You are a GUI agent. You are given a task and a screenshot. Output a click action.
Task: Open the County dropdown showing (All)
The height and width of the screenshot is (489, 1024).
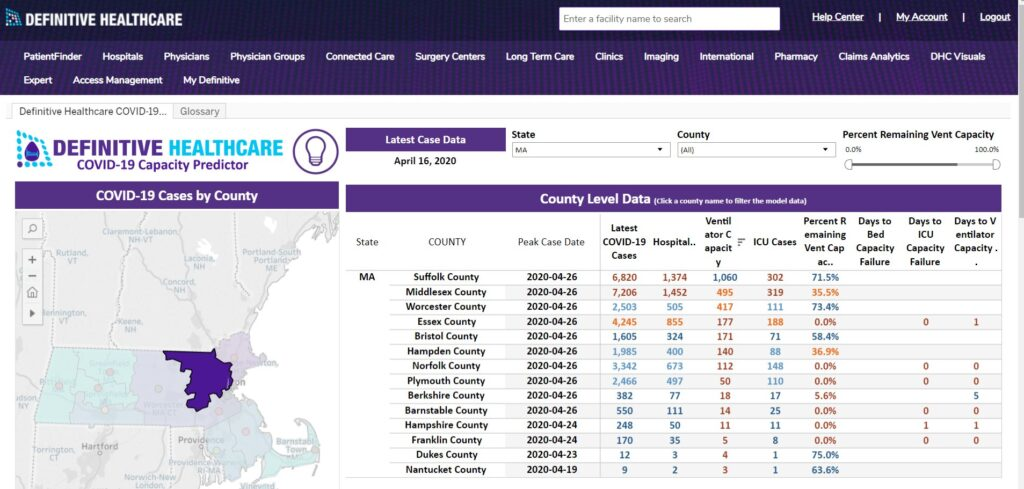[x=756, y=150]
